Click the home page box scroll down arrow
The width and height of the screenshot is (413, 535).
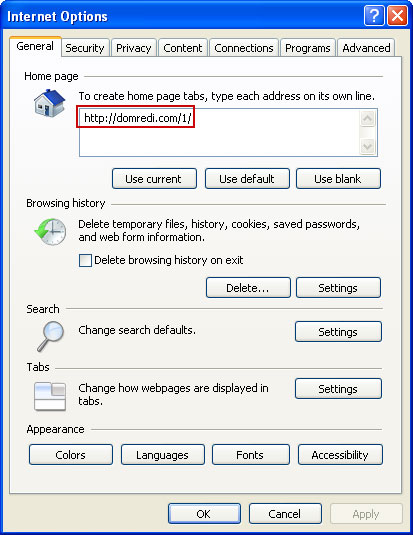368,146
